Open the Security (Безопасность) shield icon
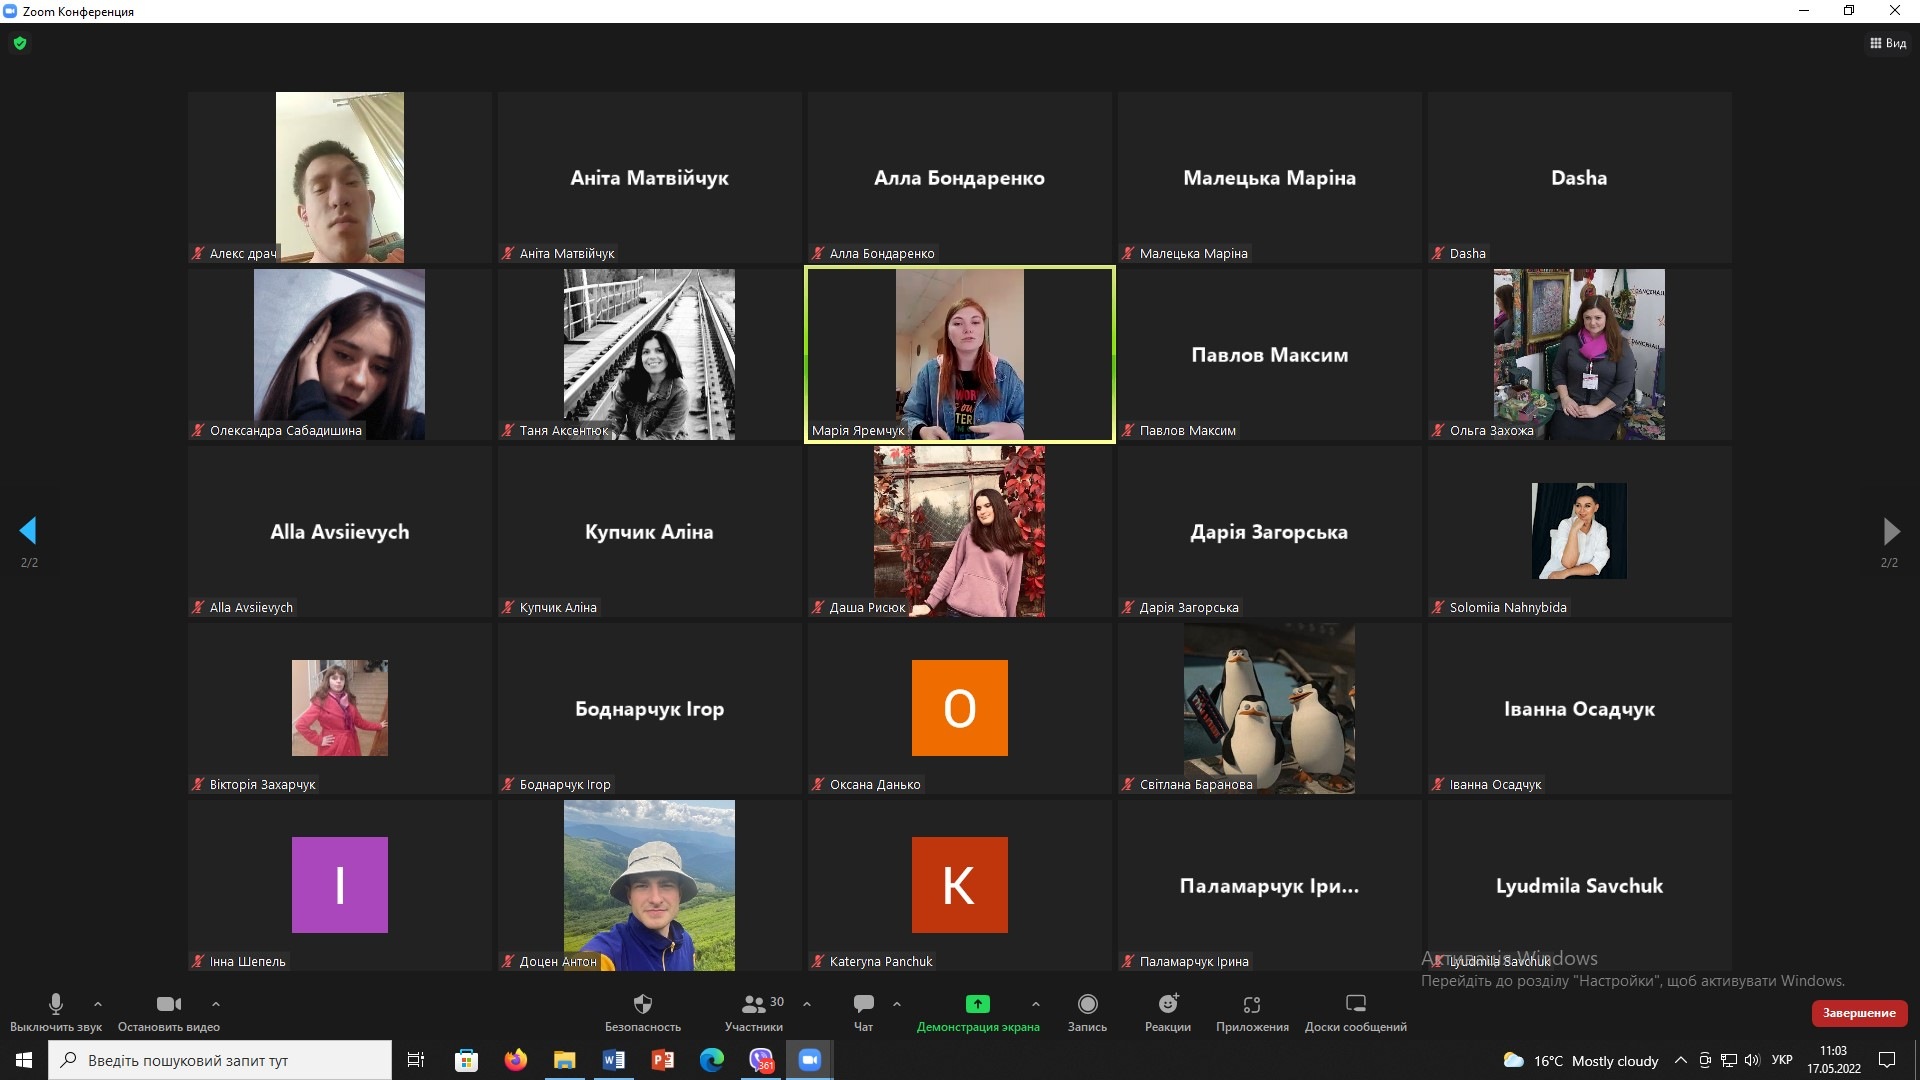The width and height of the screenshot is (1920, 1080). (642, 1004)
